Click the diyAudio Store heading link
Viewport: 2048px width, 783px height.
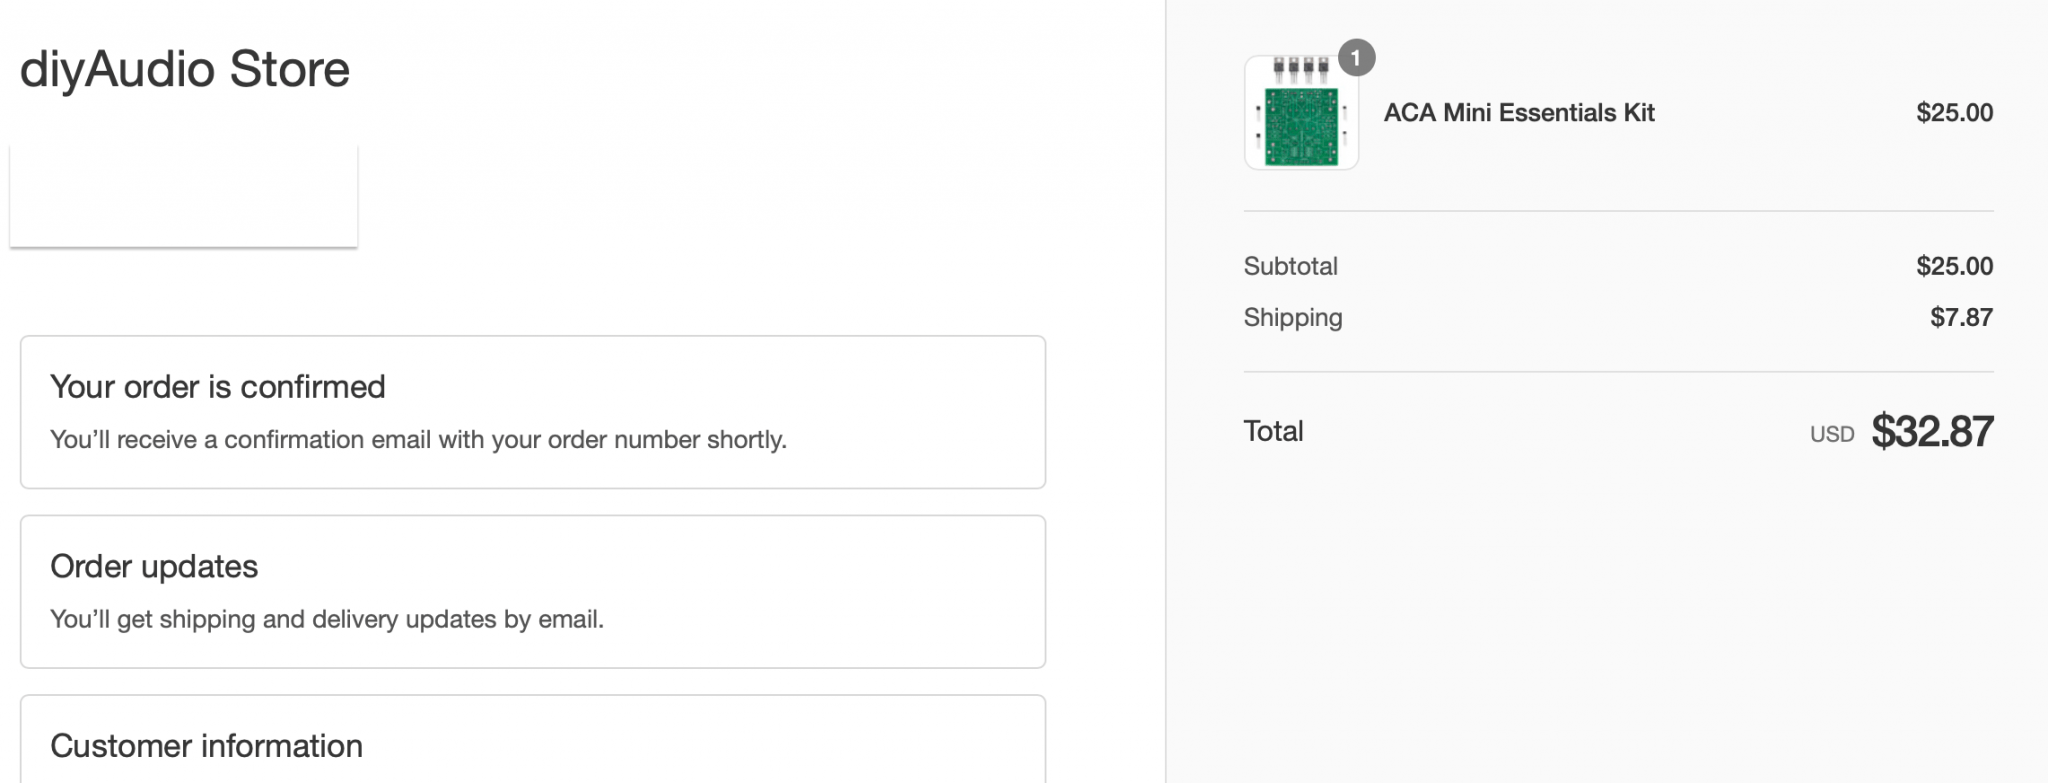click(x=185, y=69)
